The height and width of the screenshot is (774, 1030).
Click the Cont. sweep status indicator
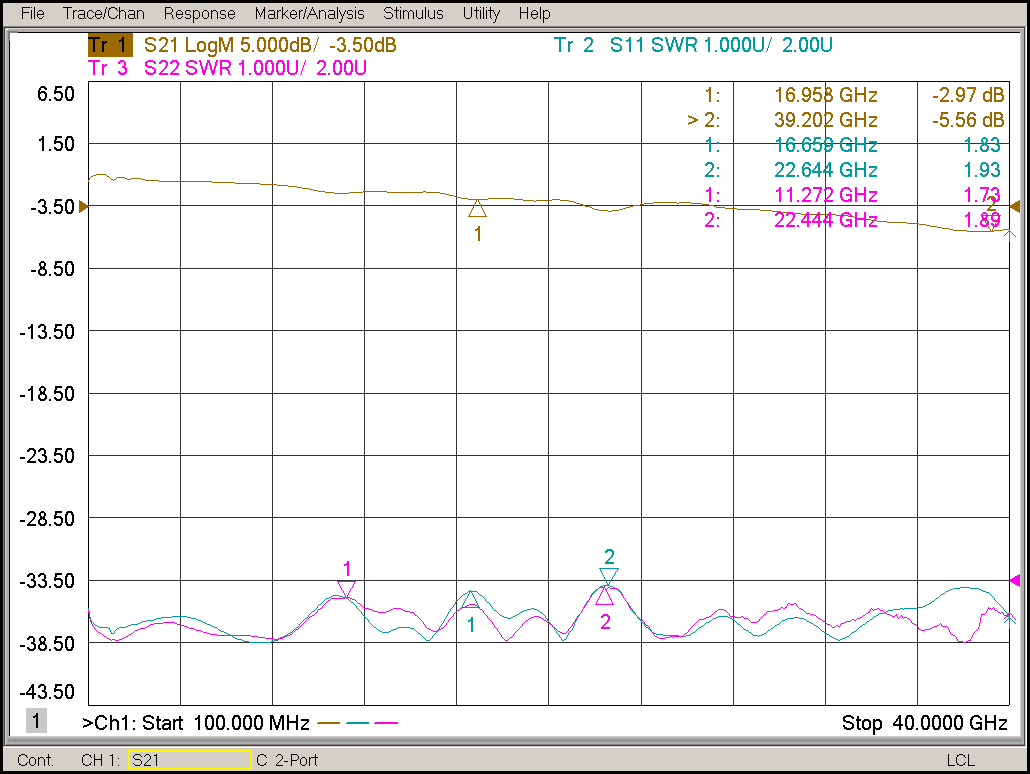36,760
